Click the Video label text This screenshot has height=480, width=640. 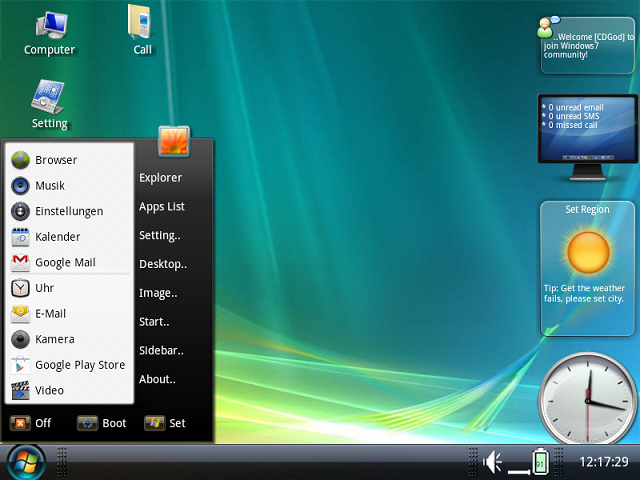(x=49, y=391)
